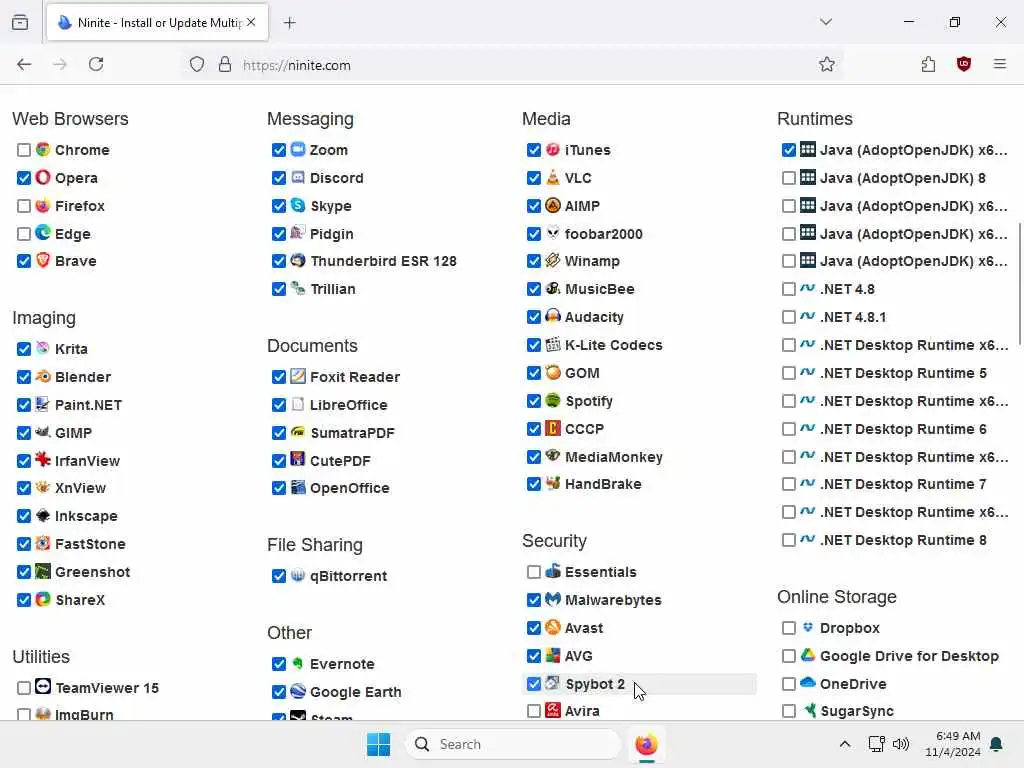
Task: Close the Ninite tab
Action: click(251, 22)
